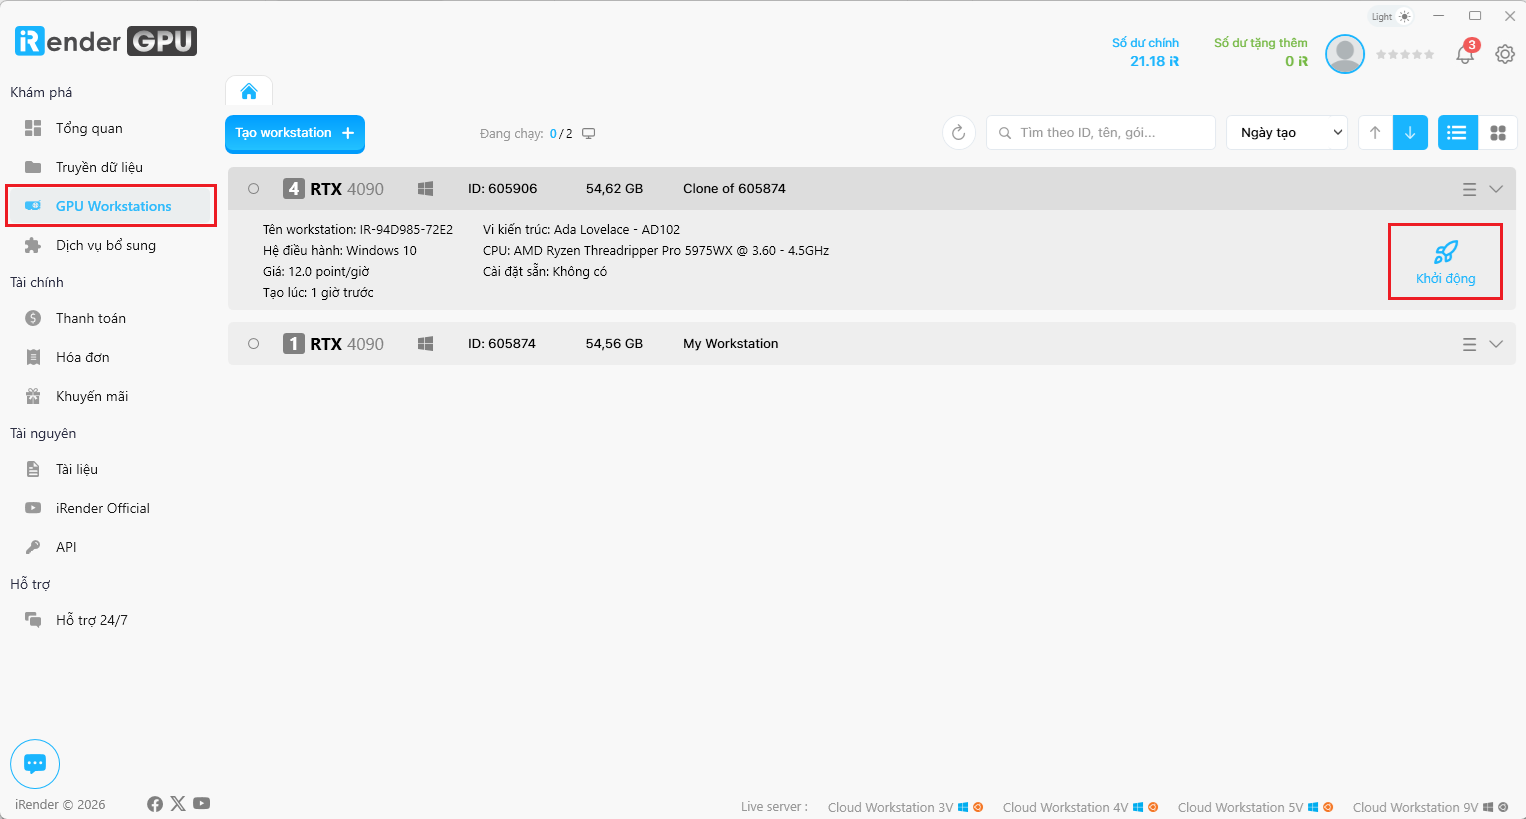This screenshot has width=1526, height=819.
Task: Click monitor icon beside Đang chạy count
Action: (x=589, y=134)
